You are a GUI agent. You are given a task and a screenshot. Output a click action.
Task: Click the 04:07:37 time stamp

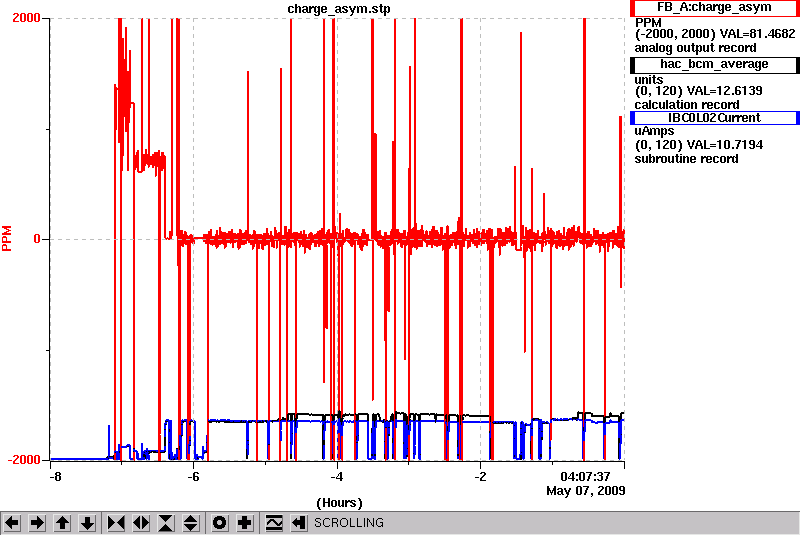[x=585, y=477]
